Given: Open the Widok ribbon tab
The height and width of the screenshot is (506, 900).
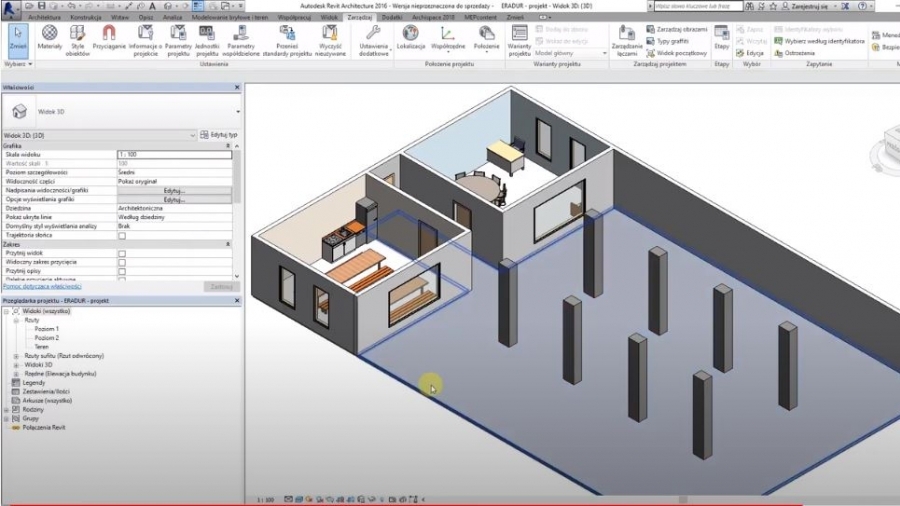Looking at the screenshot, I should coord(329,18).
